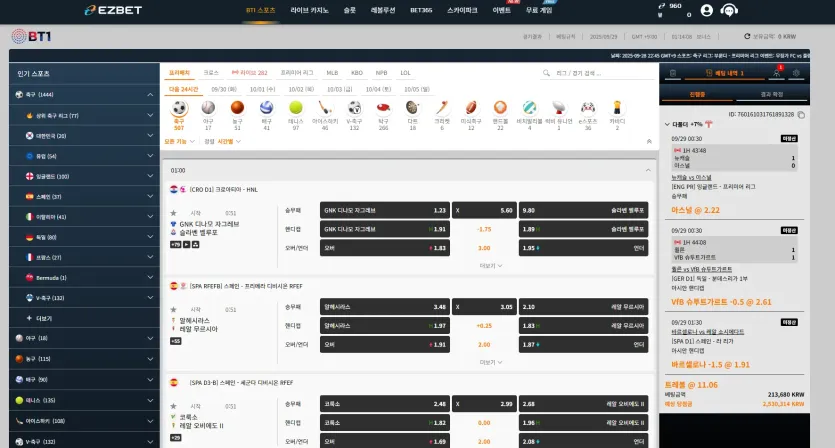Screen dimensions: 835x448
Task: Switch to the live 282 tab
Action: pyautogui.click(x=250, y=73)
